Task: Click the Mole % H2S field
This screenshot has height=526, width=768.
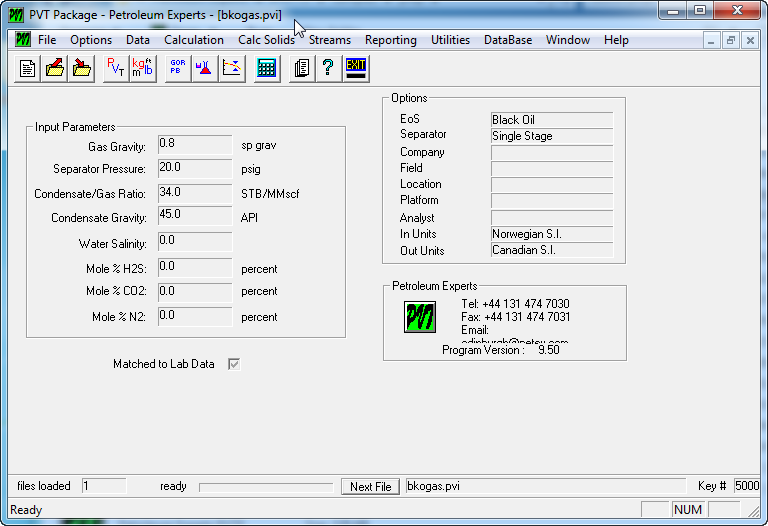Action: 195,268
